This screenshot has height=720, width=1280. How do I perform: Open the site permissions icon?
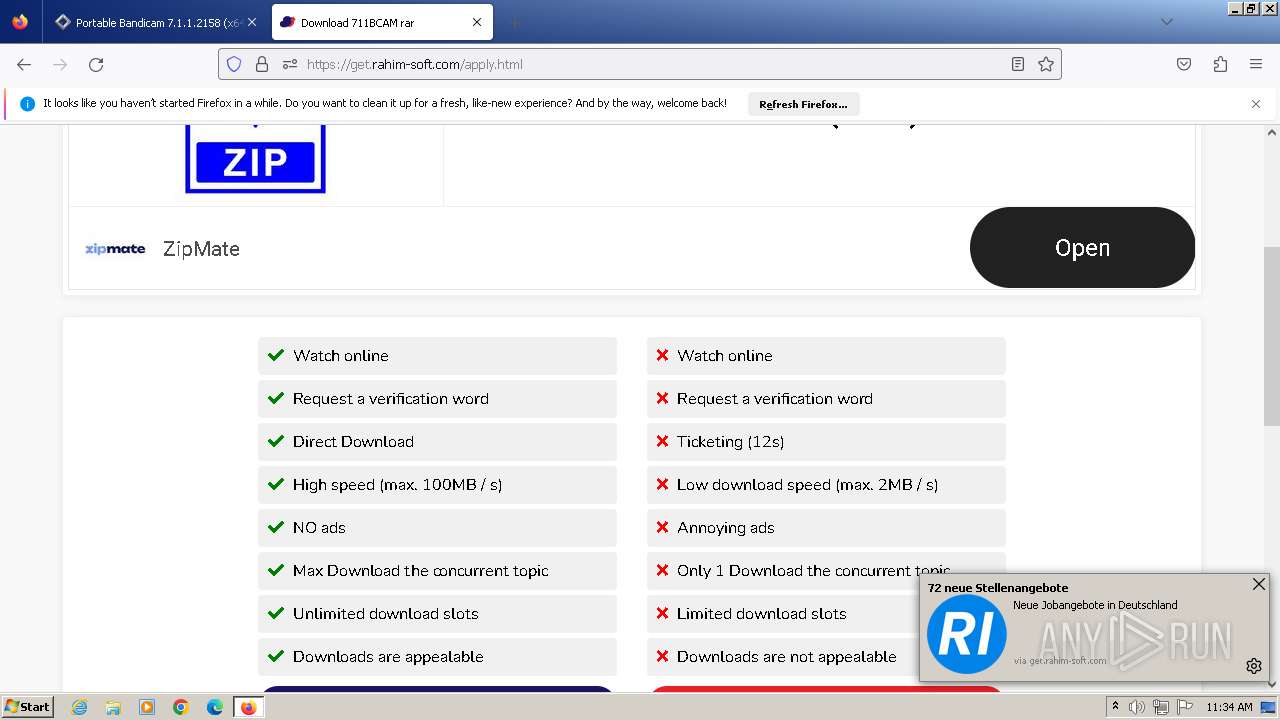tap(290, 64)
